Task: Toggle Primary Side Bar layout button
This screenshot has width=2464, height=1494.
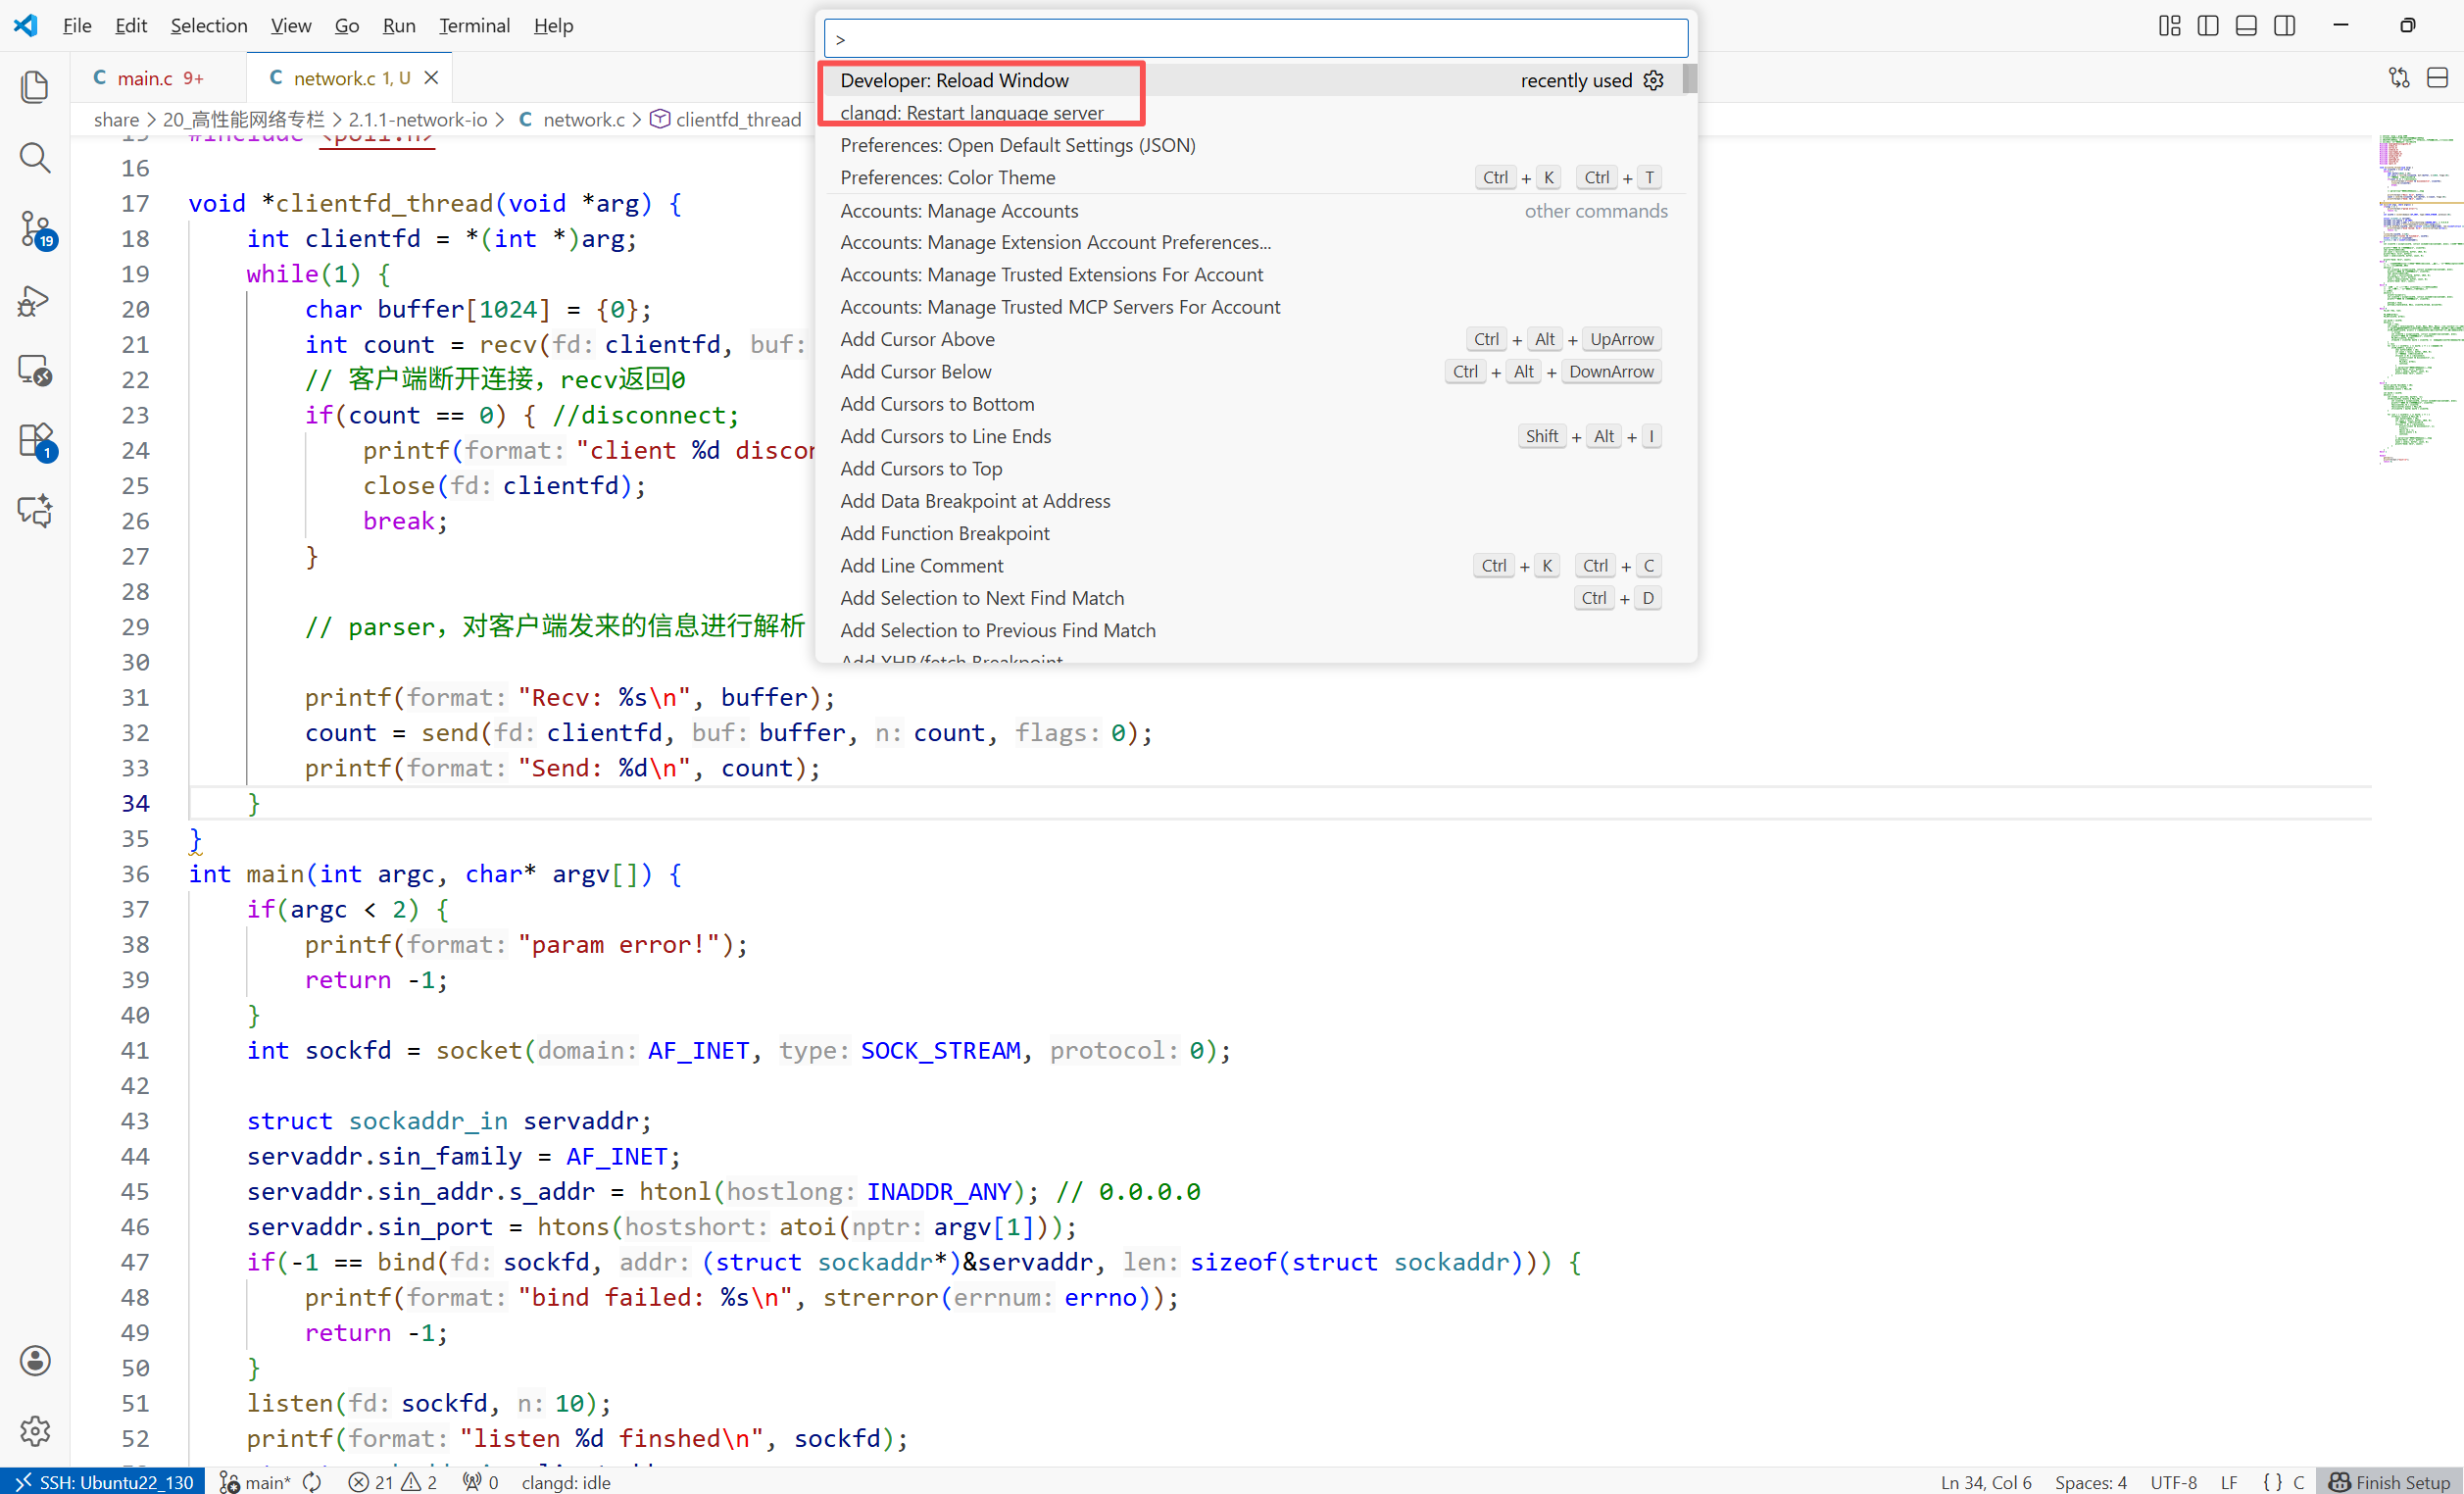Action: tap(2207, 26)
